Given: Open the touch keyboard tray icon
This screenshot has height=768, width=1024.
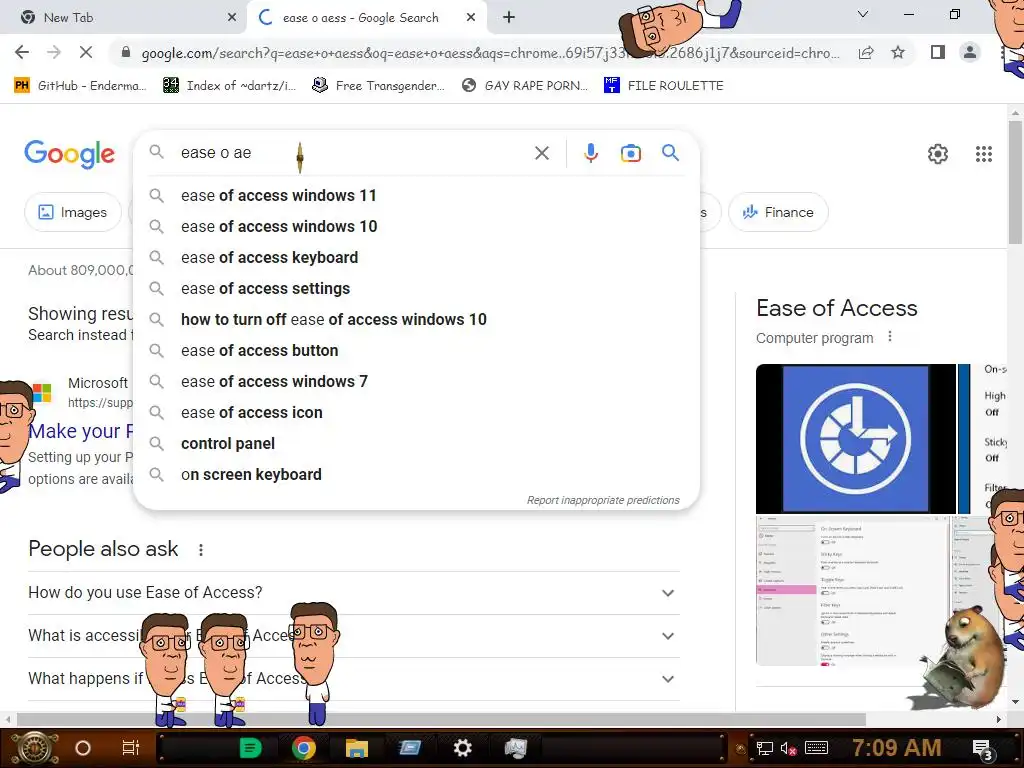Looking at the screenshot, I should coord(816,748).
